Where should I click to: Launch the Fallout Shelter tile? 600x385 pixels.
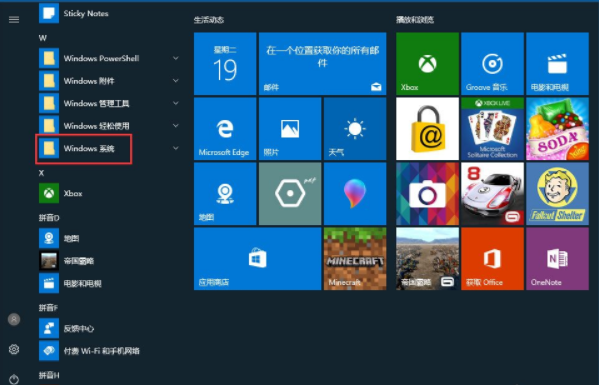(x=558, y=194)
